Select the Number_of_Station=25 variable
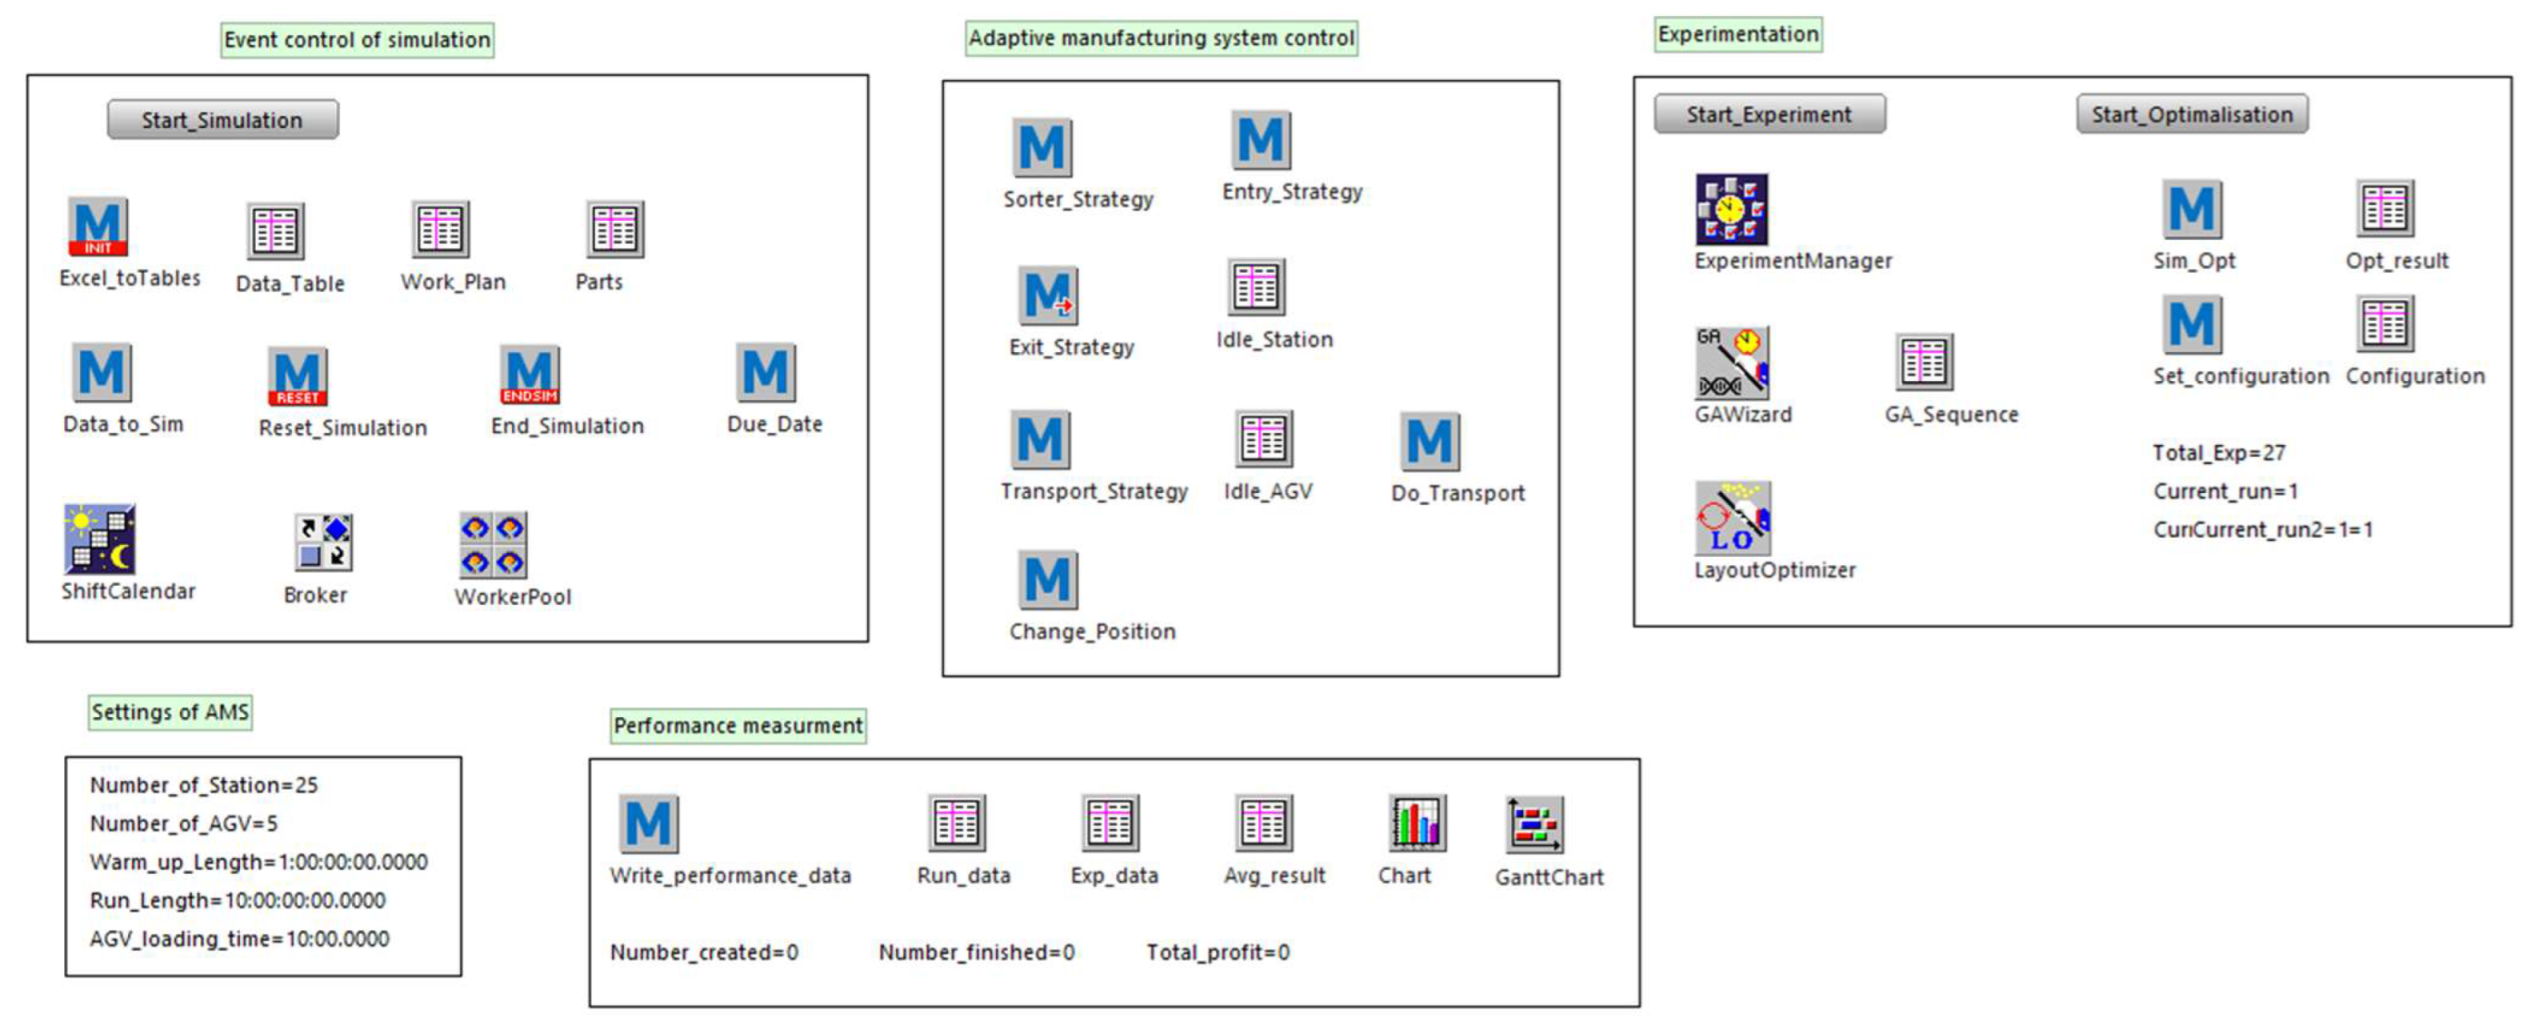 tap(204, 785)
